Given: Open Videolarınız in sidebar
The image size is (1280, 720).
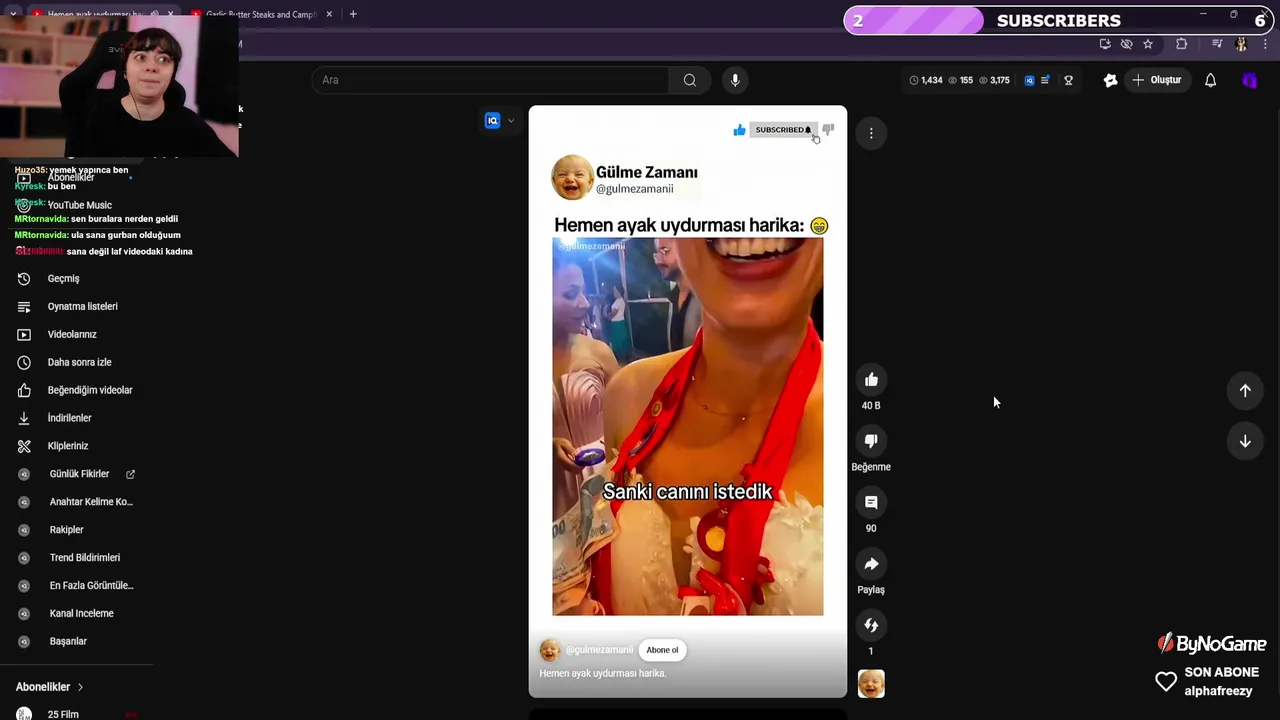Looking at the screenshot, I should pyautogui.click(x=72, y=335).
